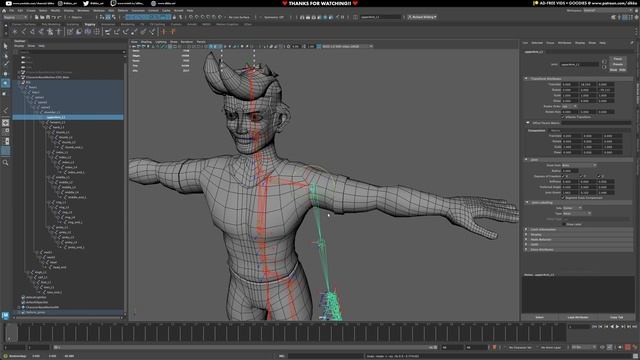The width and height of the screenshot is (640, 360).
Task: Activate the Scale tool in the toolbox
Action: 5,93
